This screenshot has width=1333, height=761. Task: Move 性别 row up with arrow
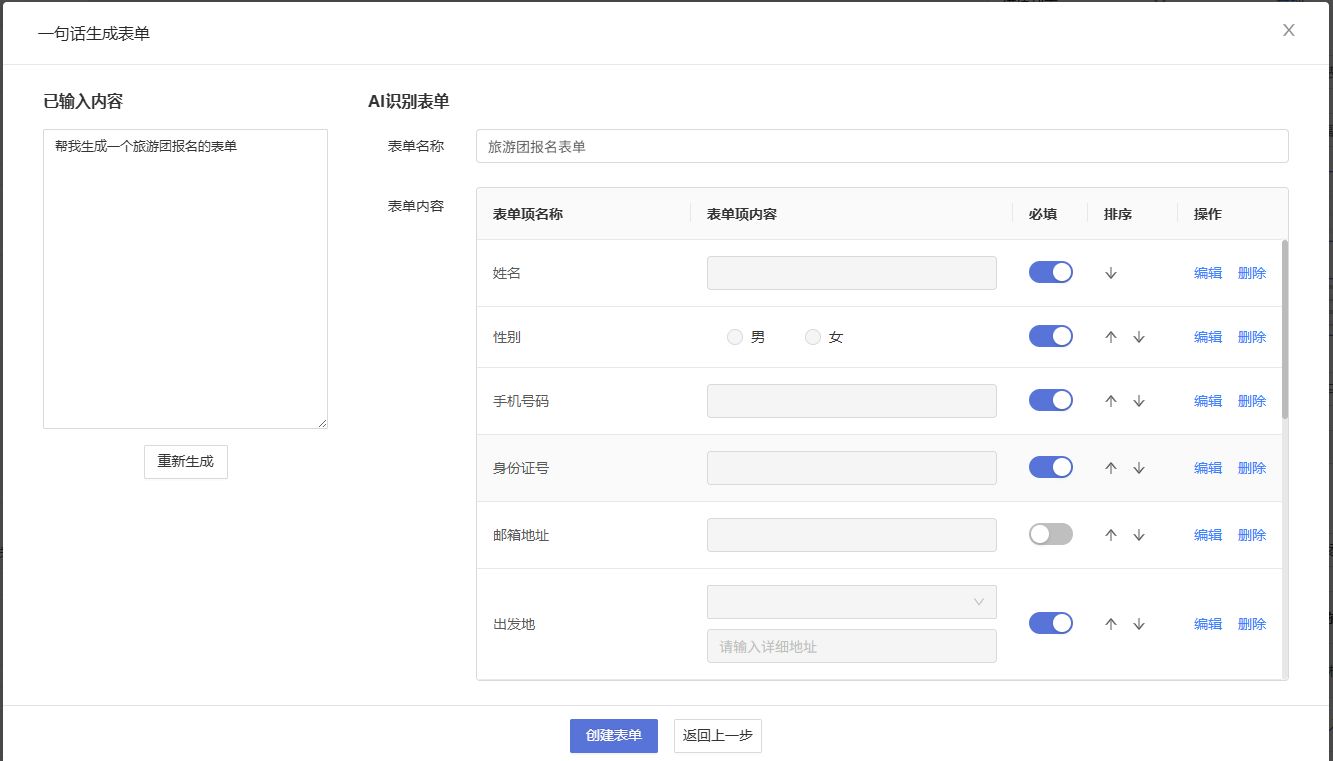tap(1110, 337)
